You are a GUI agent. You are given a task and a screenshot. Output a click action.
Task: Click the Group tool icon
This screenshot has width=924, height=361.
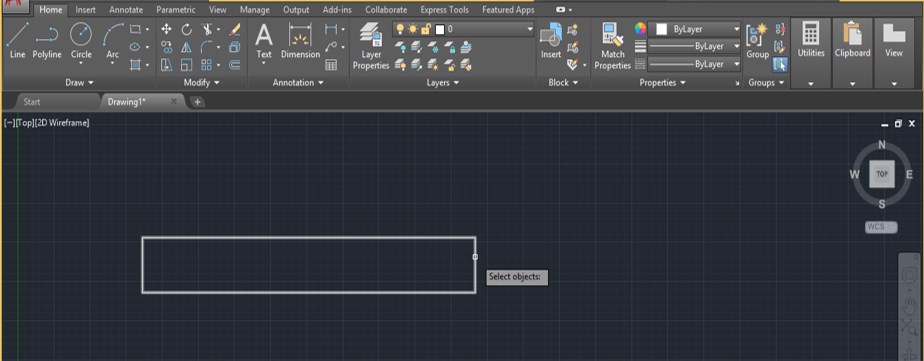click(x=757, y=41)
